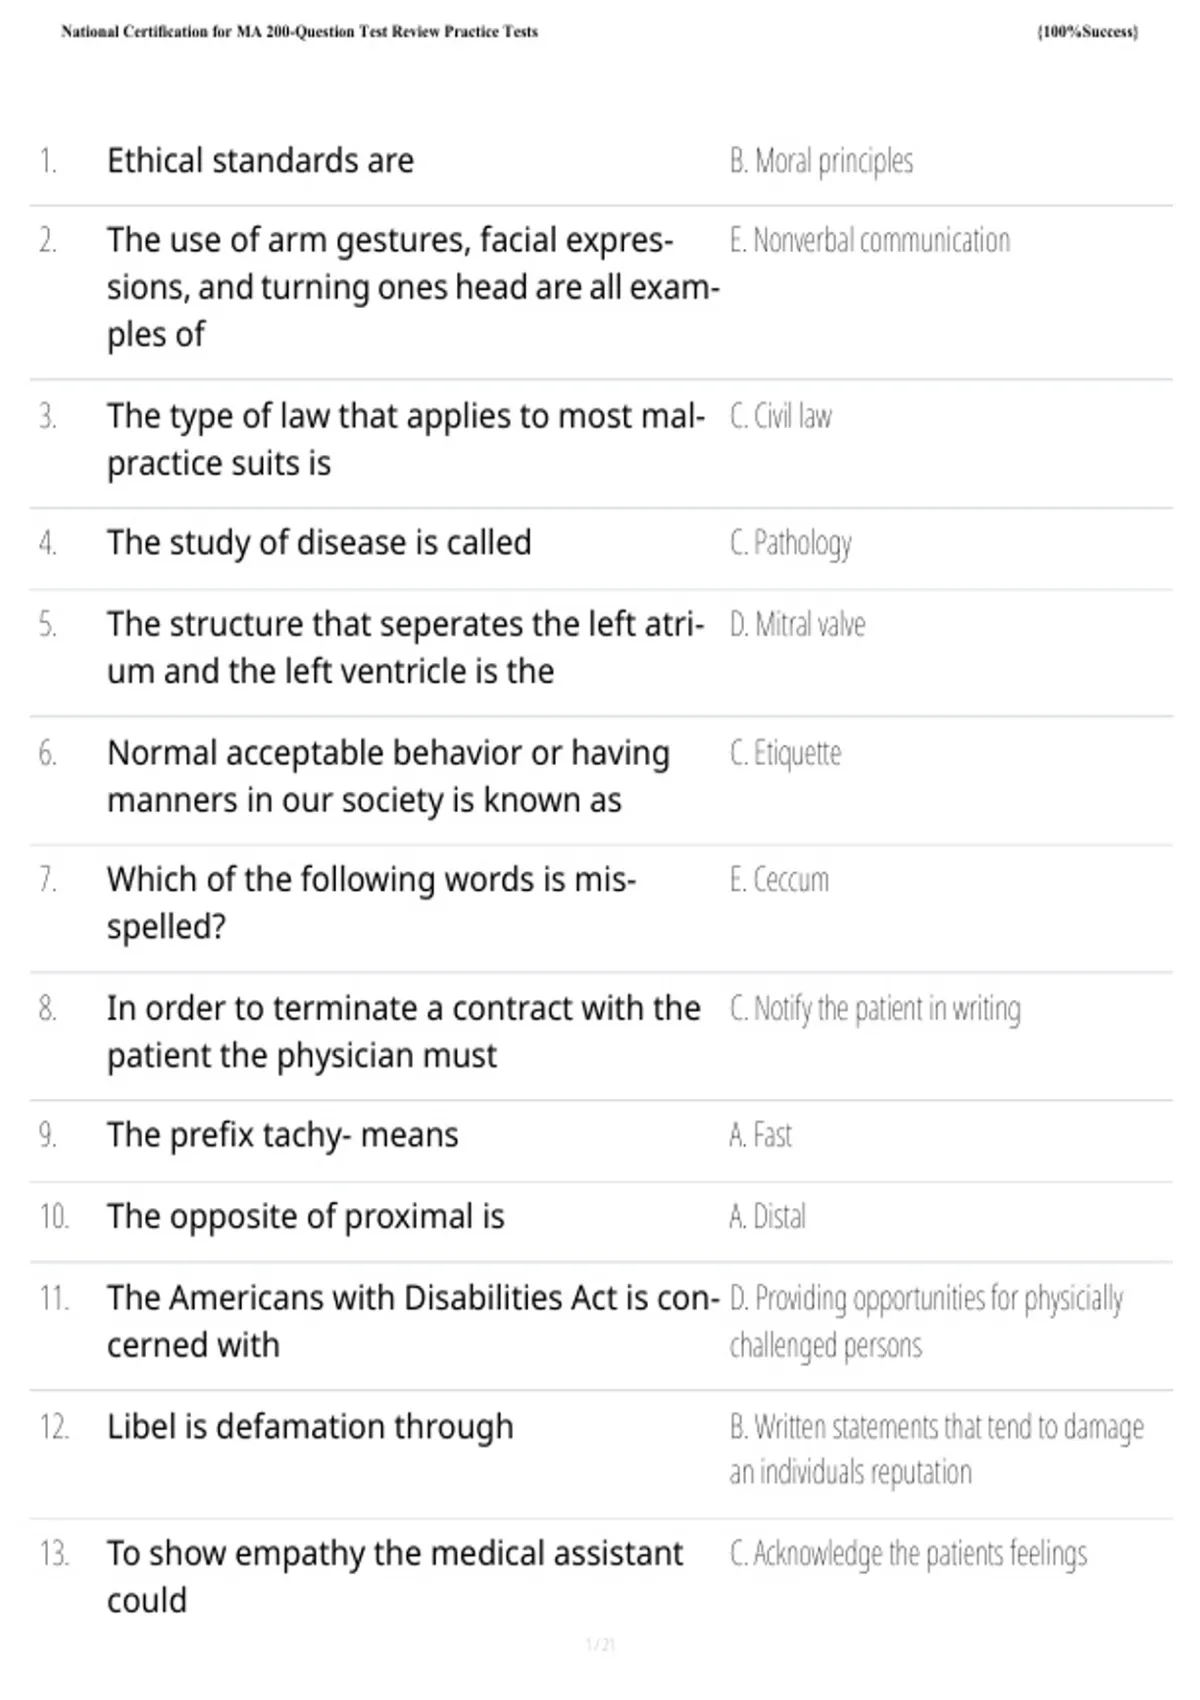
Task: Click answer 'E. Nonverbal communication'
Action: pos(870,240)
